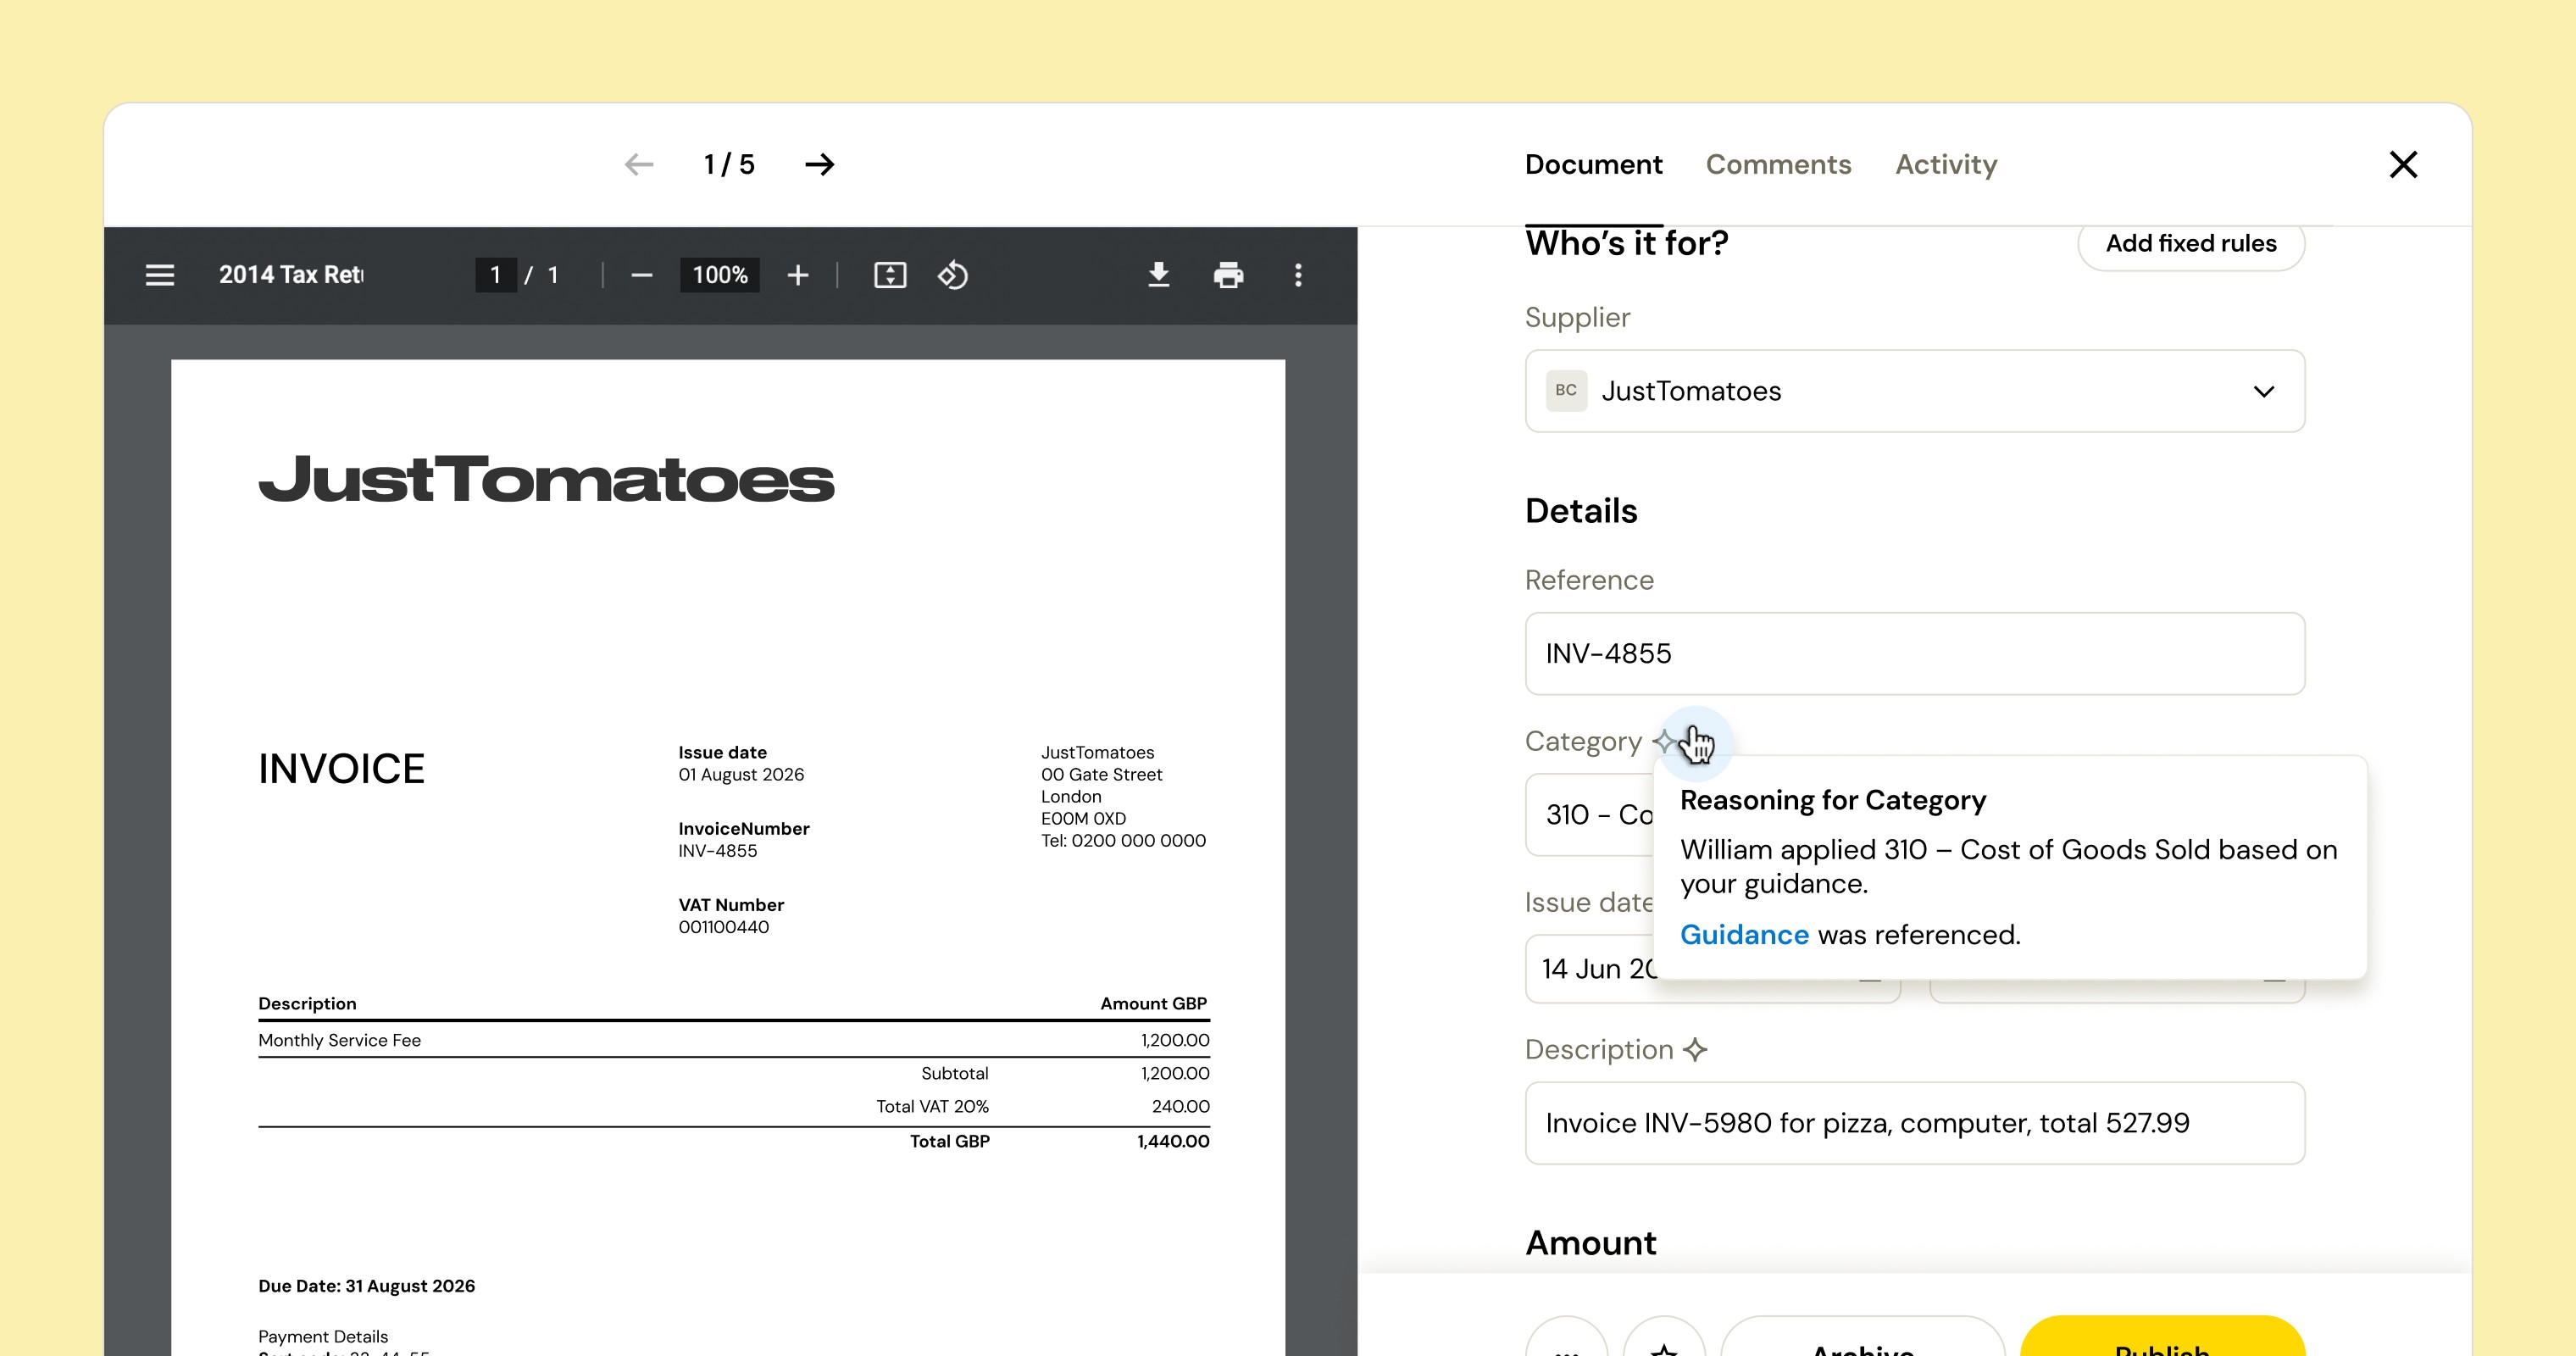Click the zoom percentage 100% field
The width and height of the screenshot is (2576, 1356).
click(x=720, y=275)
